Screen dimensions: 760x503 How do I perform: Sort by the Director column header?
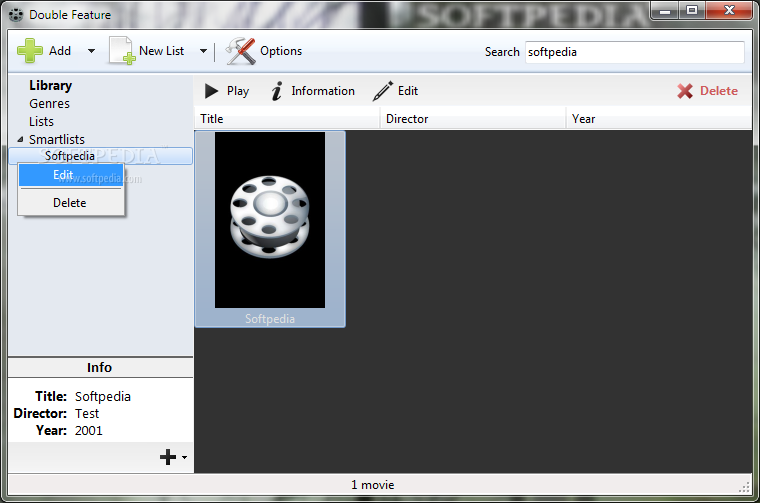473,119
